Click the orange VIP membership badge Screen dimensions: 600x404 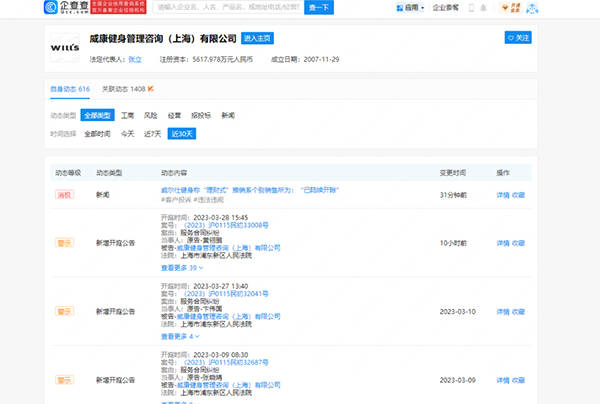(x=510, y=8)
